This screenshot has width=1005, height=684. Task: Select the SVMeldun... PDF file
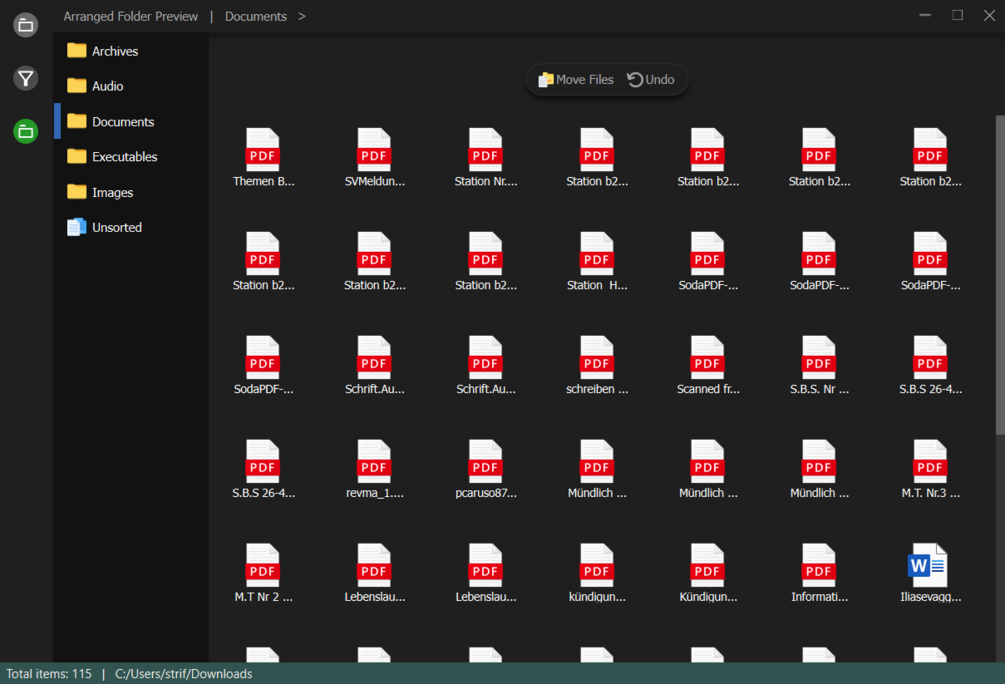374,158
